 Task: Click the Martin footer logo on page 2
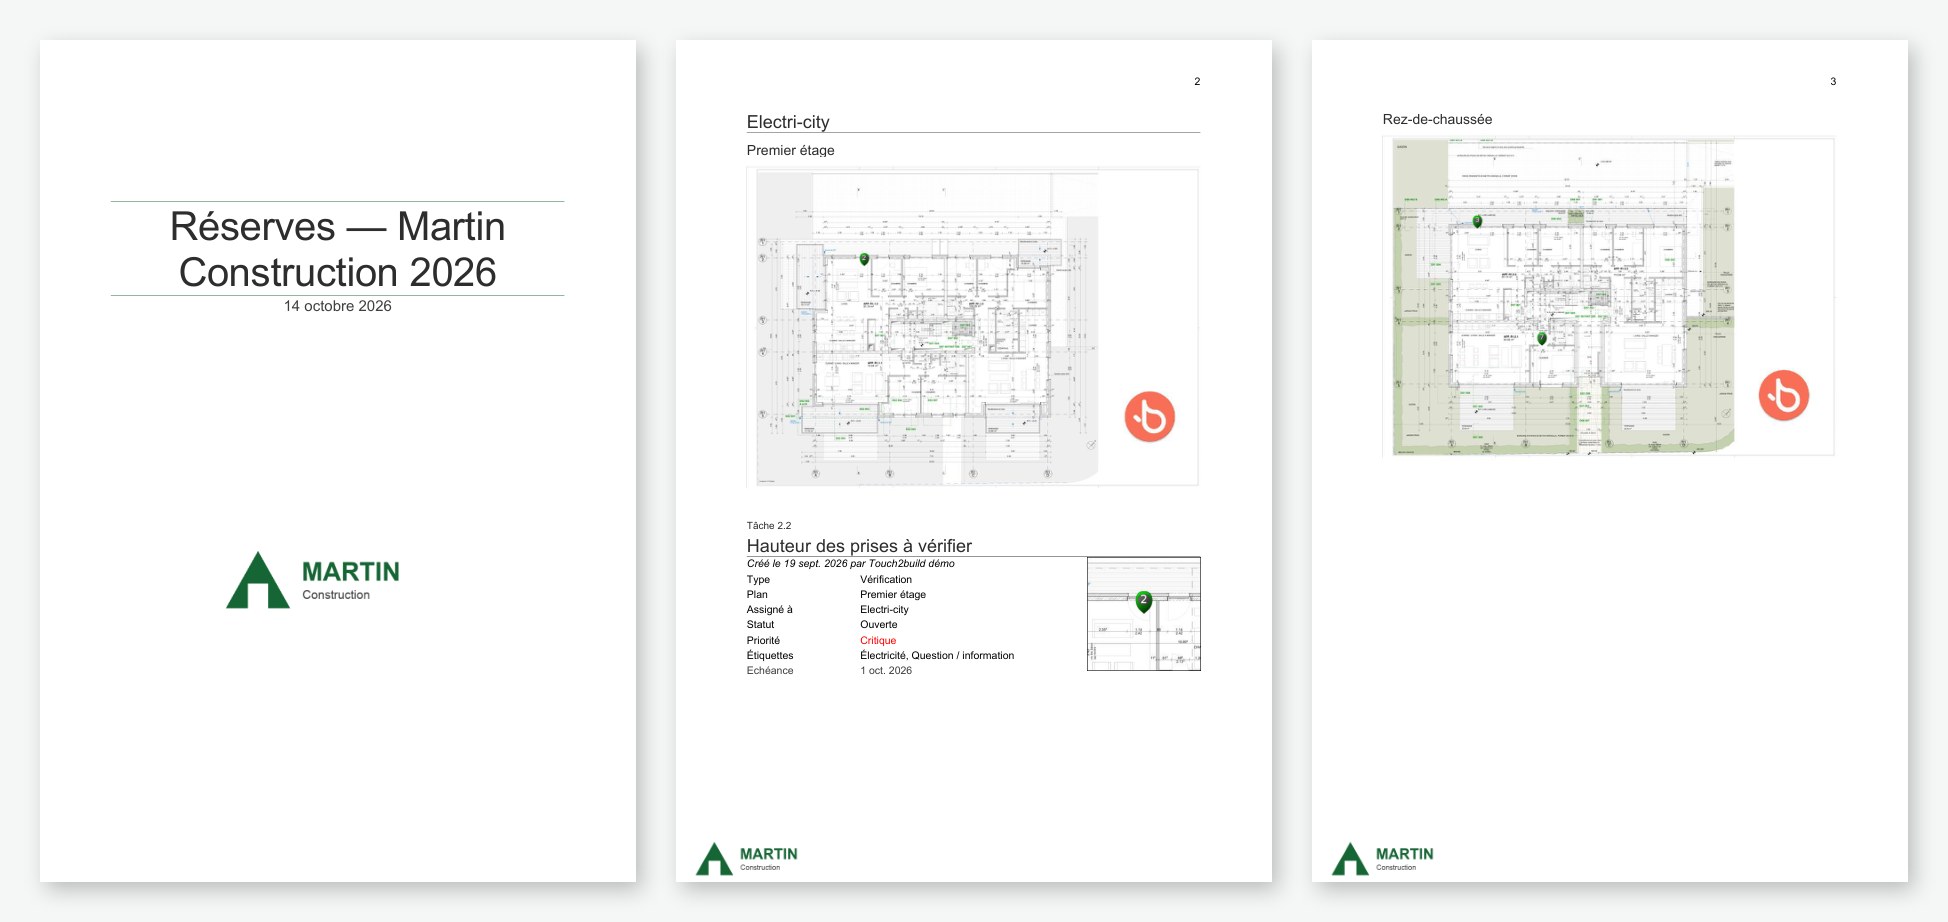pyautogui.click(x=746, y=858)
